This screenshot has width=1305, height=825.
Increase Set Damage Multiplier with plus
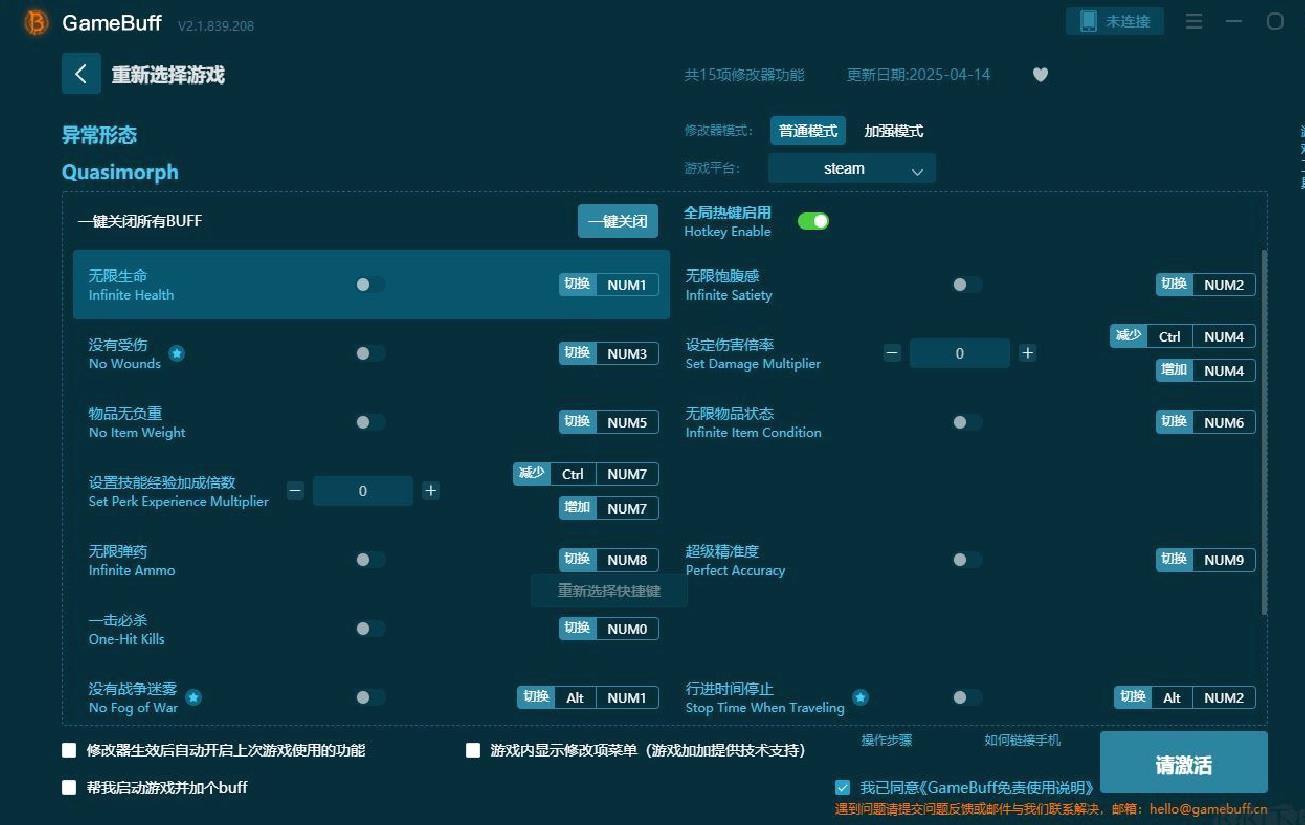click(1027, 353)
